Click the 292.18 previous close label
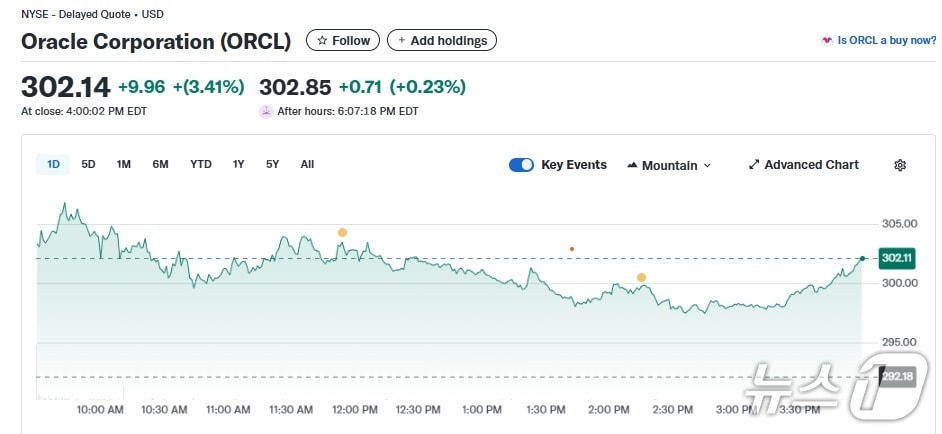This screenshot has width=942, height=434. [896, 377]
